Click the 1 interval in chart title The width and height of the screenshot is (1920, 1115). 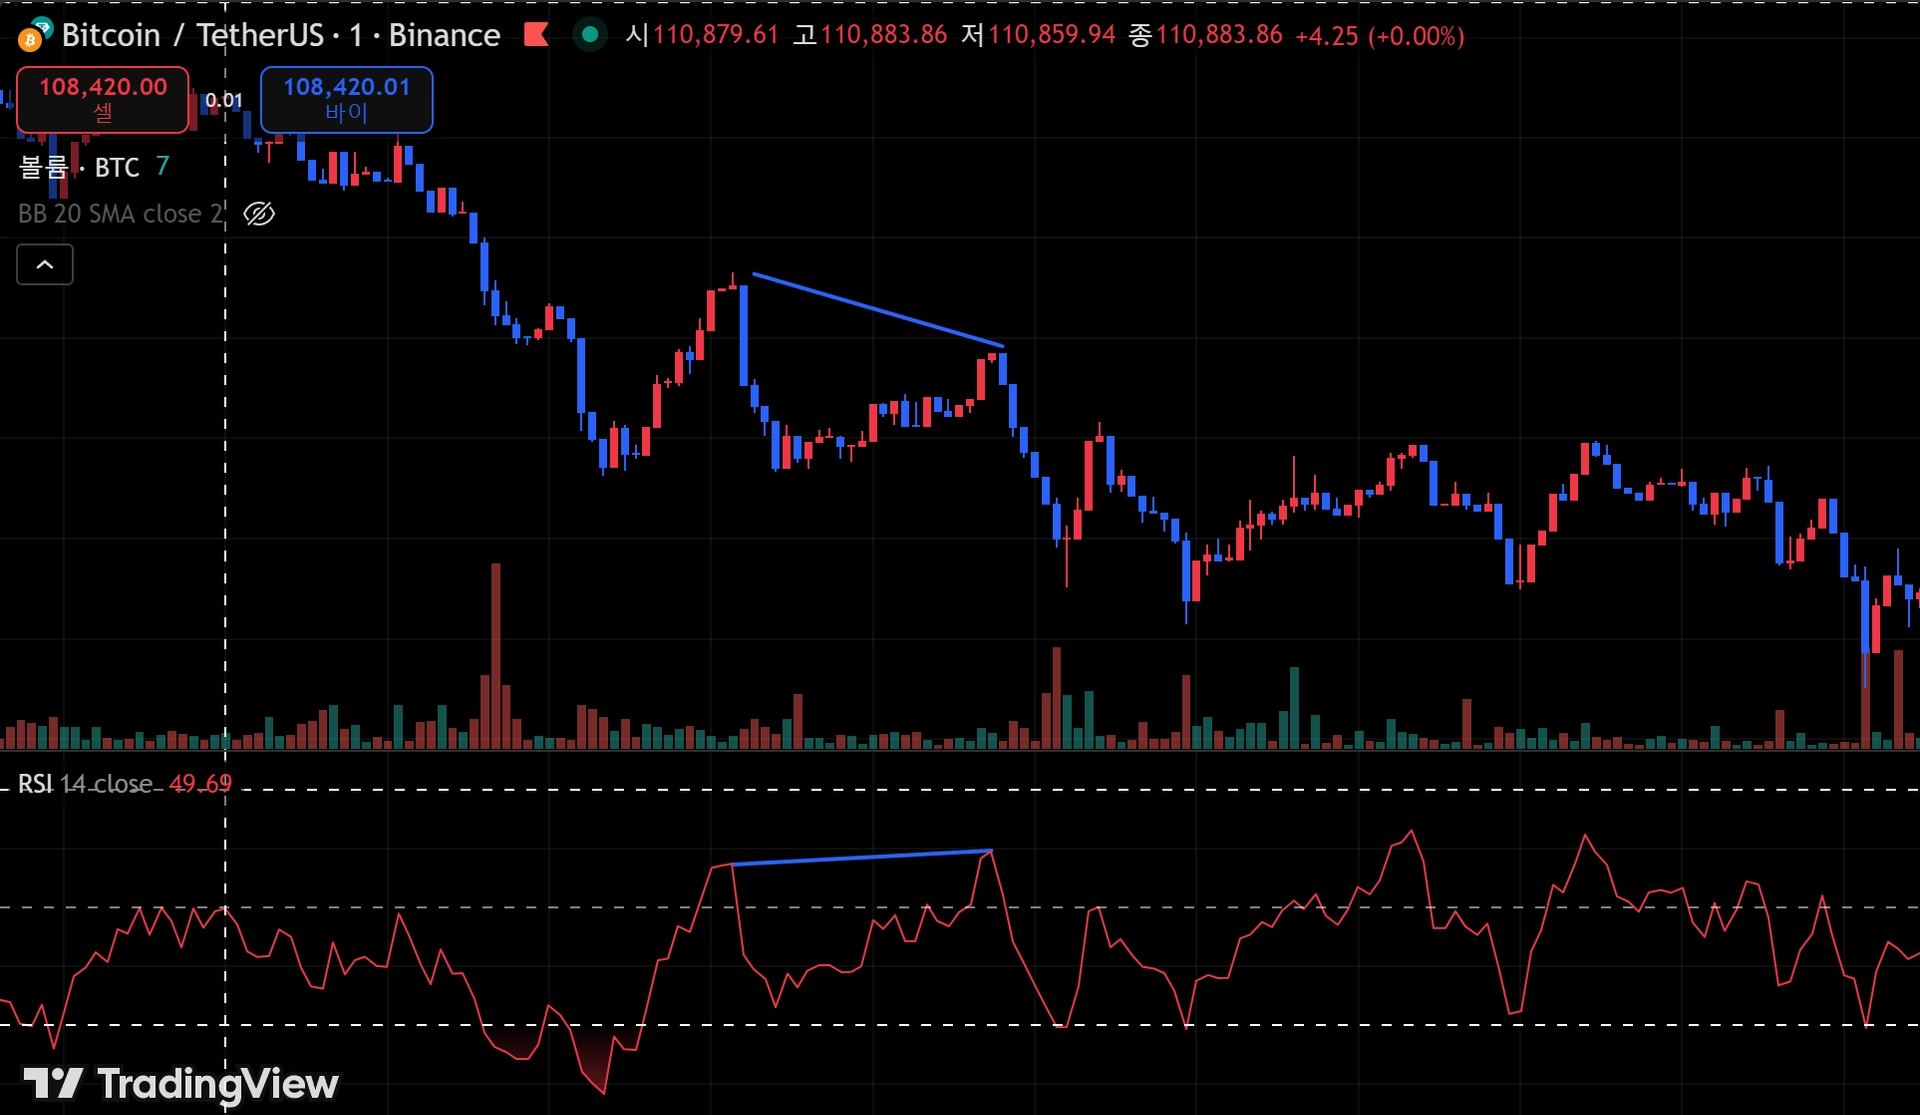point(355,36)
